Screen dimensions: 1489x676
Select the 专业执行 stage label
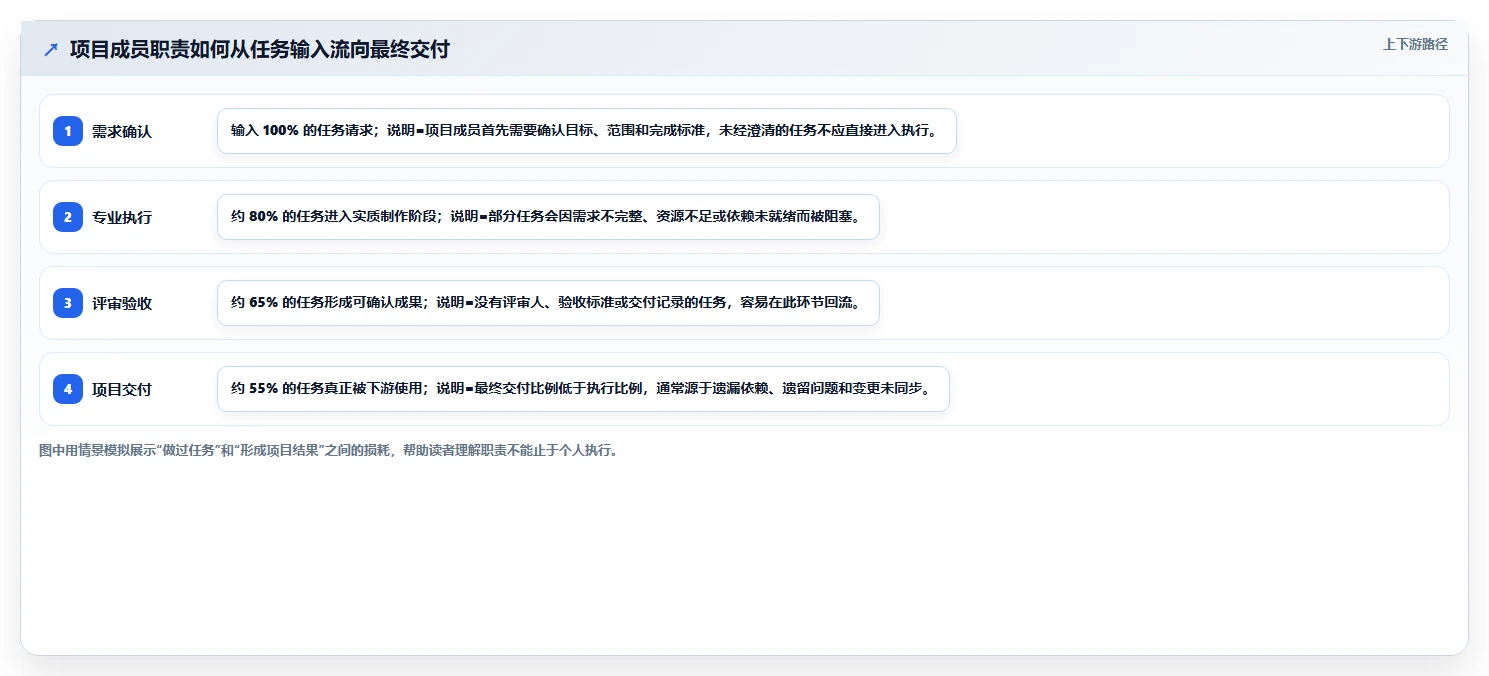point(122,217)
